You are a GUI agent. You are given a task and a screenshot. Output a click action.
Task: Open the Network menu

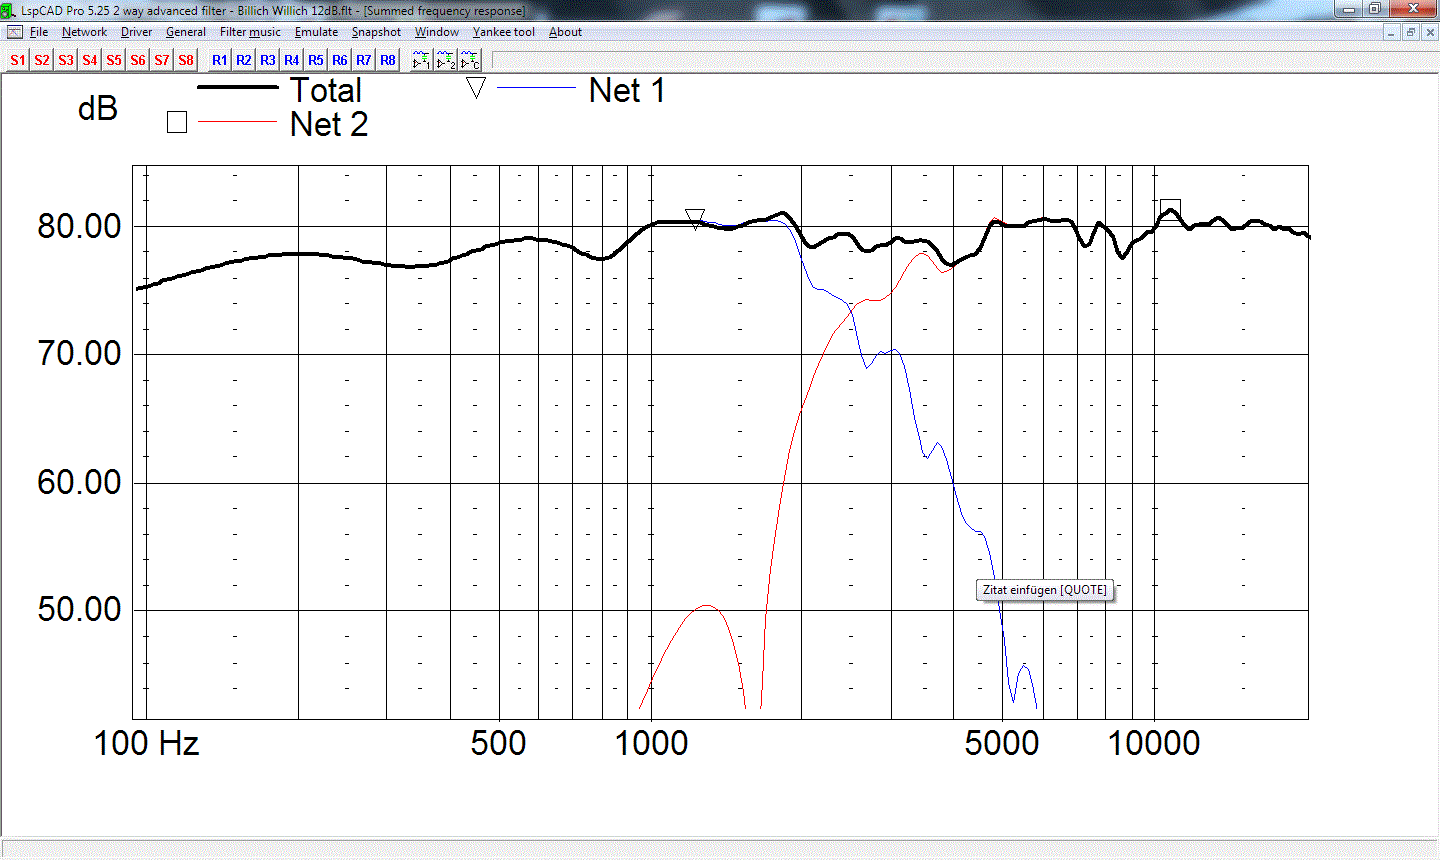tap(84, 32)
